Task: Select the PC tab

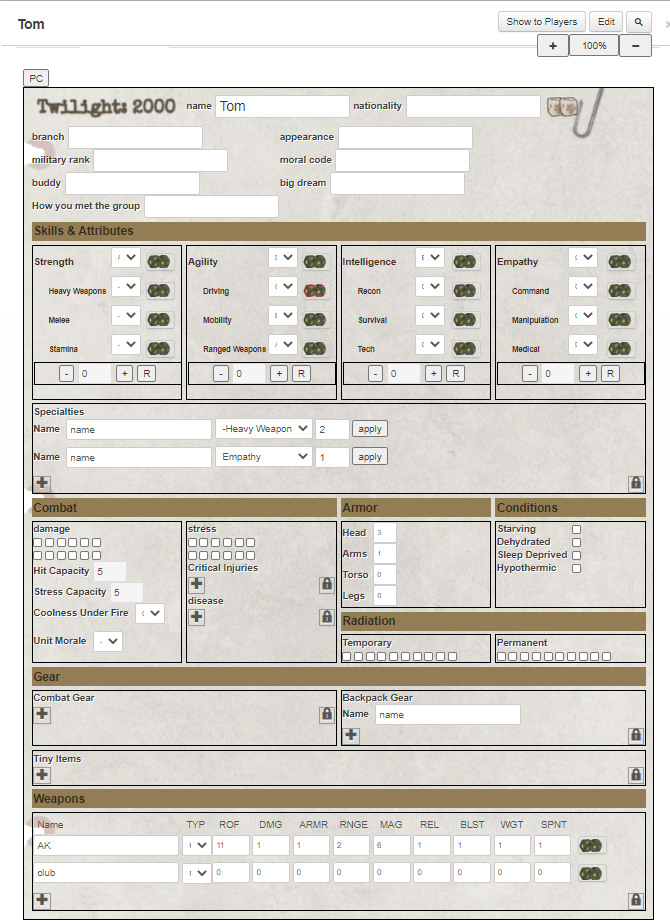Action: point(36,78)
